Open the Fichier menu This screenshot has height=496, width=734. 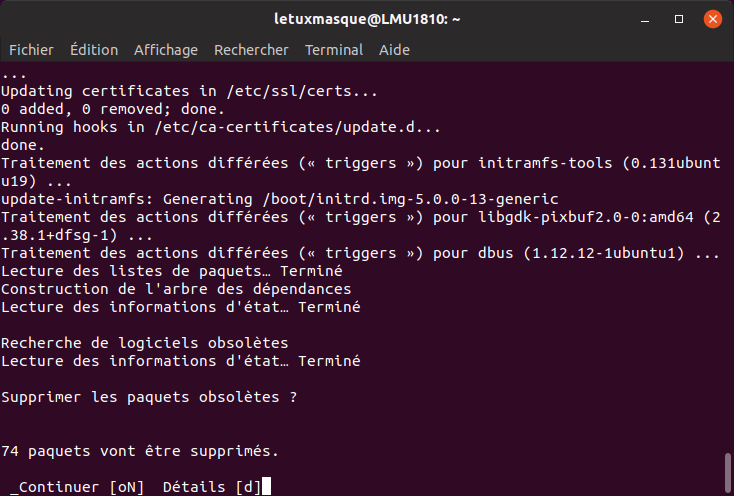tap(31, 50)
